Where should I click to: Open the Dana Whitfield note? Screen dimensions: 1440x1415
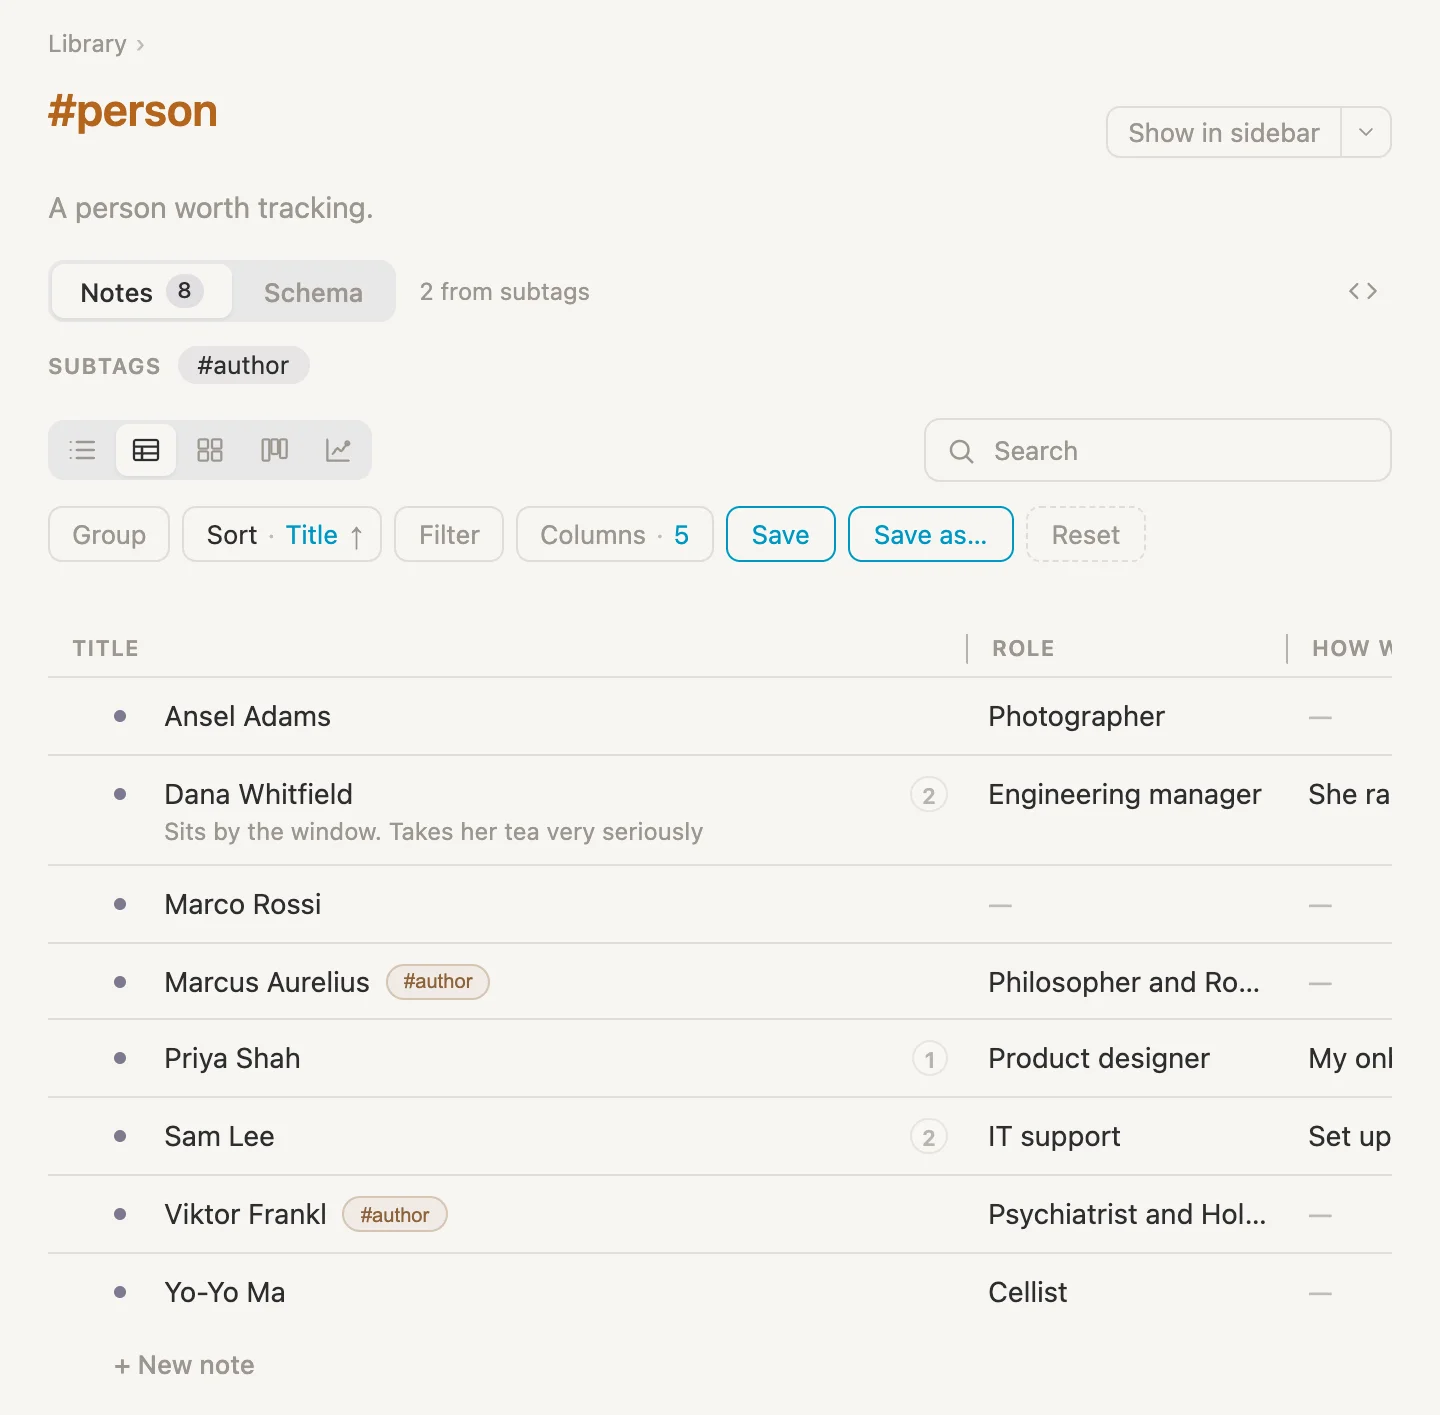coord(259,794)
